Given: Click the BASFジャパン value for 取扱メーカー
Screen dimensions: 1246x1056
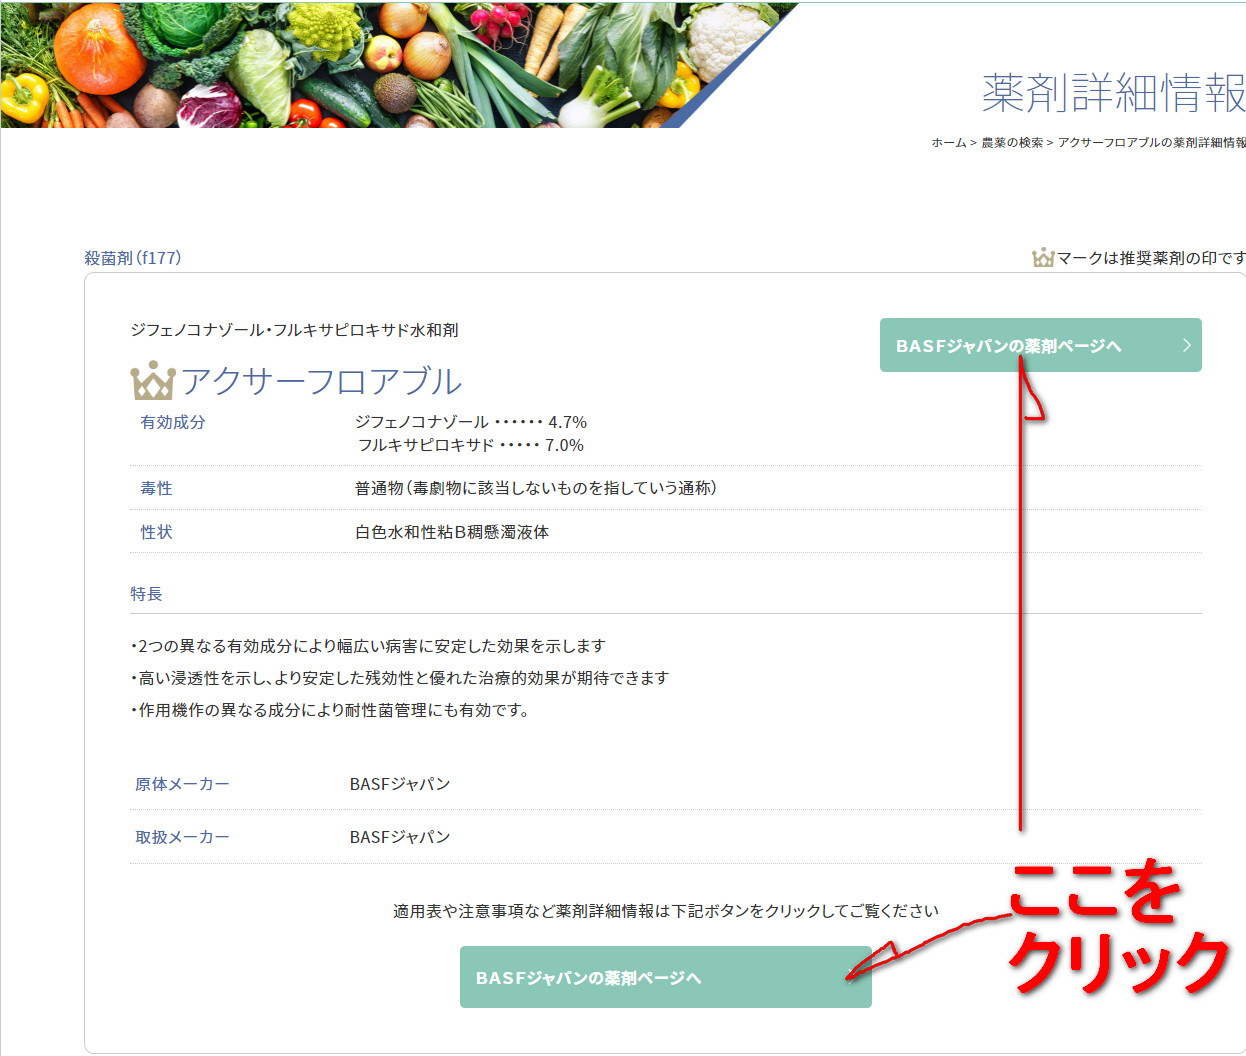Looking at the screenshot, I should coord(400,837).
